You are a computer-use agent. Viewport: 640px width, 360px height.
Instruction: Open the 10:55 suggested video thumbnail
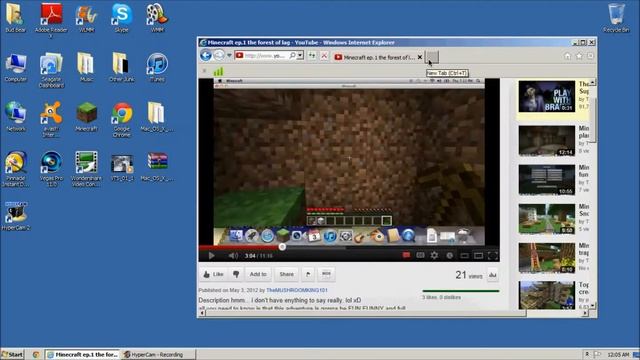click(x=547, y=180)
